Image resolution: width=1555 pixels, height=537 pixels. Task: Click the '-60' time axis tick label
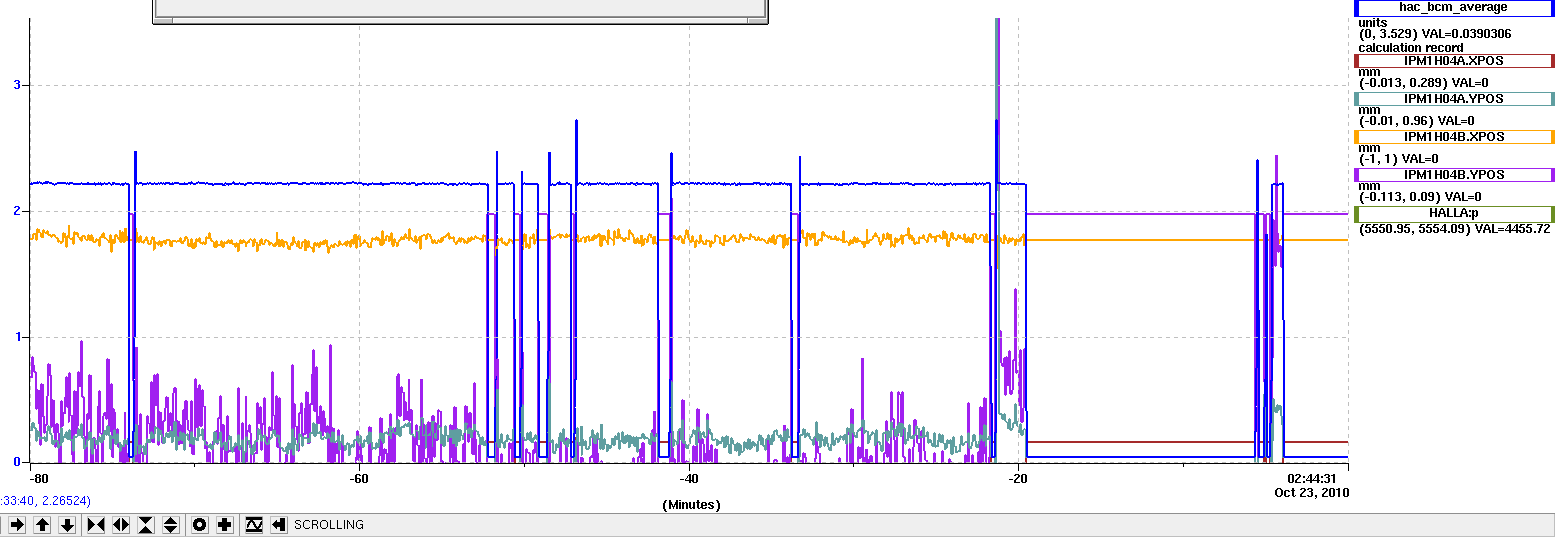tap(360, 479)
